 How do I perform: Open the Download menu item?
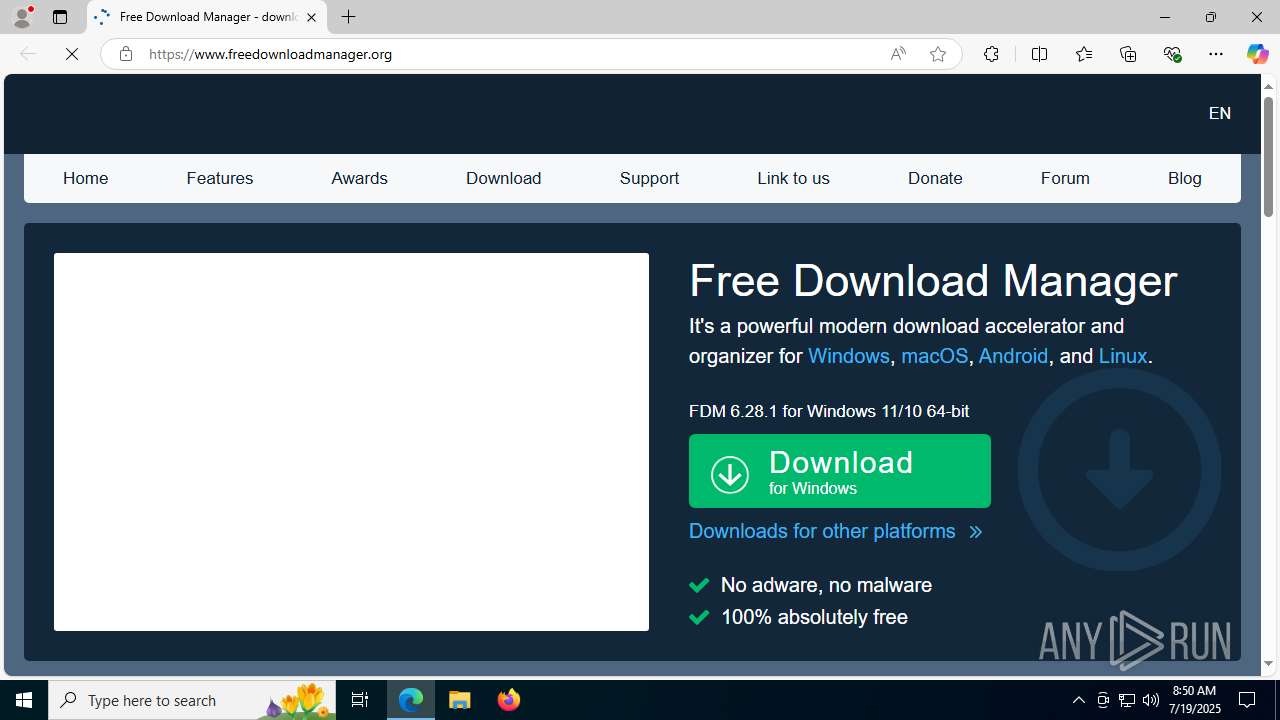click(503, 178)
